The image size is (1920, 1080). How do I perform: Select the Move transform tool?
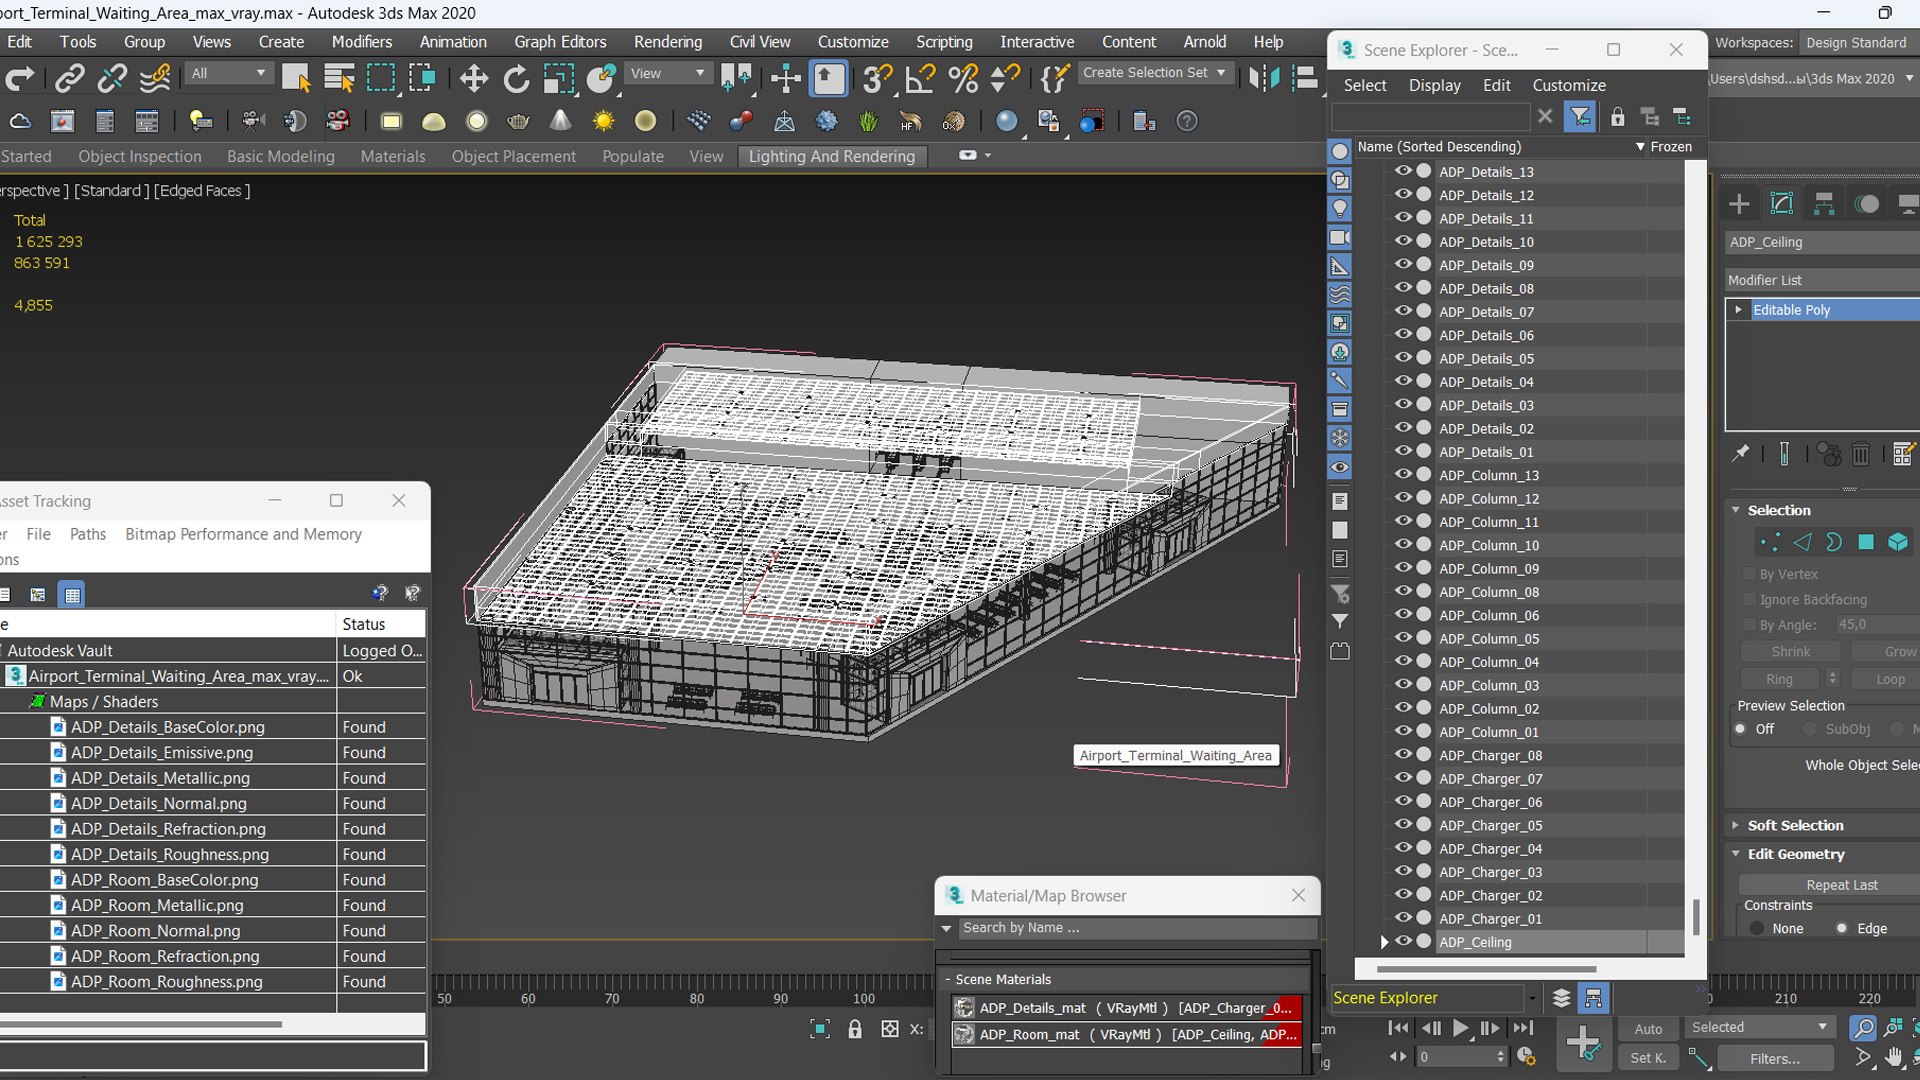(x=473, y=78)
